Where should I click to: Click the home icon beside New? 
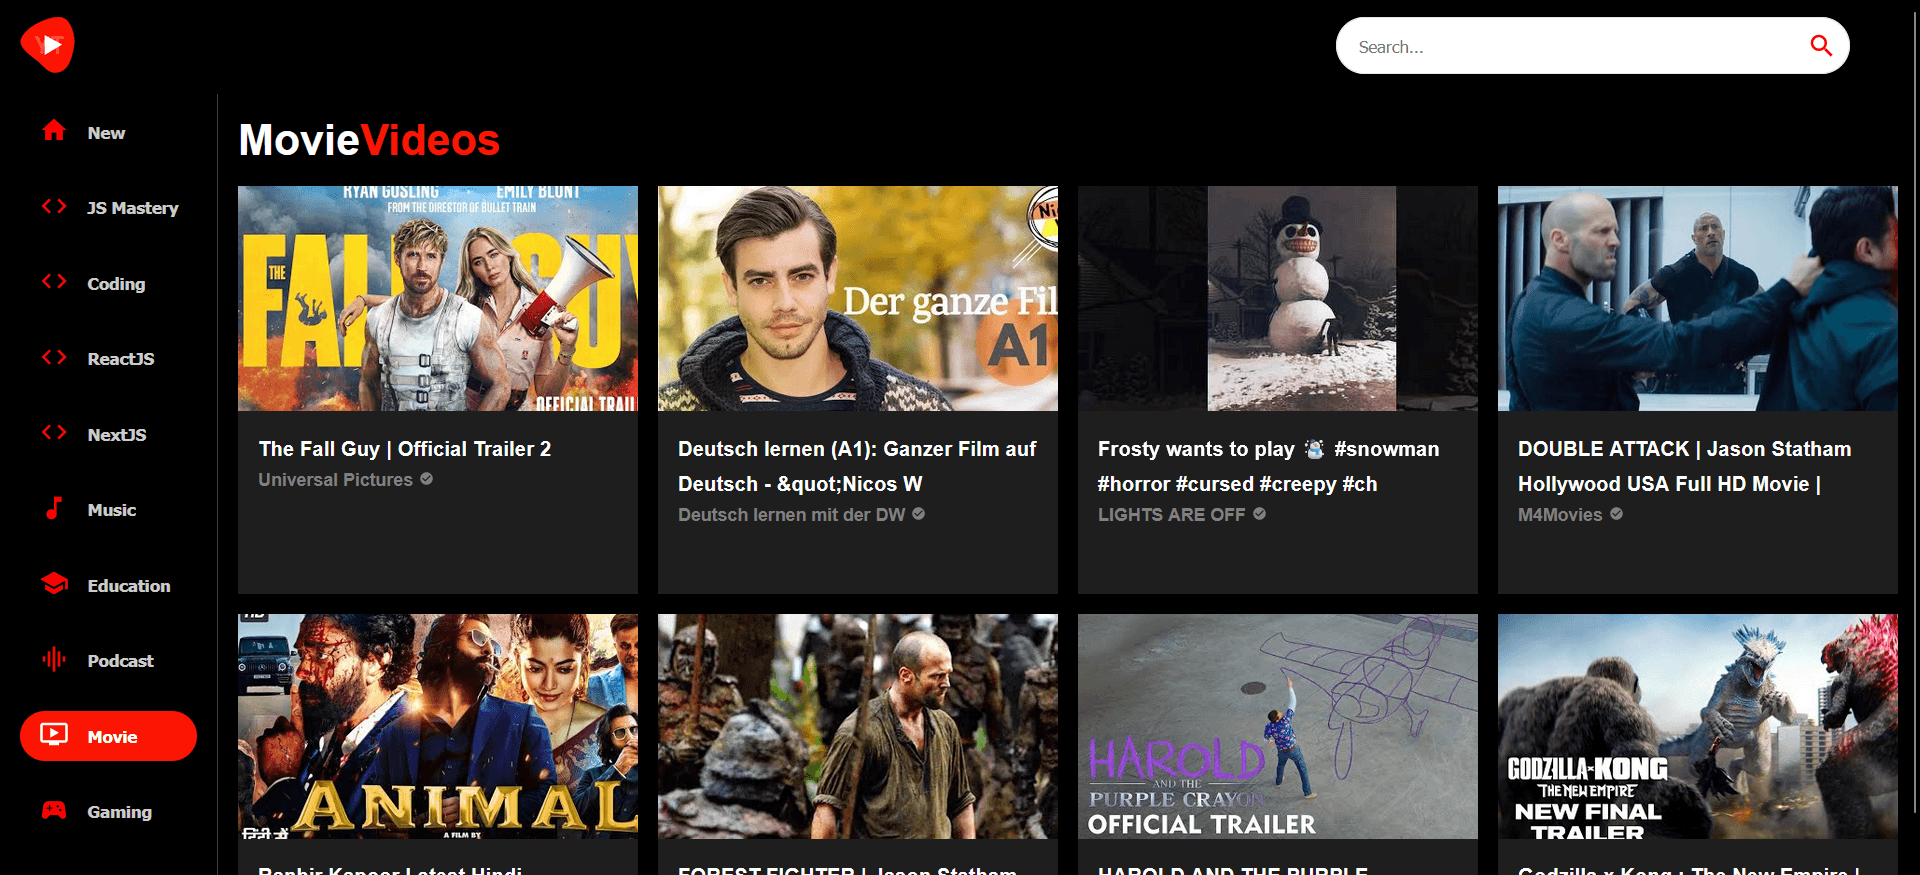(x=54, y=130)
